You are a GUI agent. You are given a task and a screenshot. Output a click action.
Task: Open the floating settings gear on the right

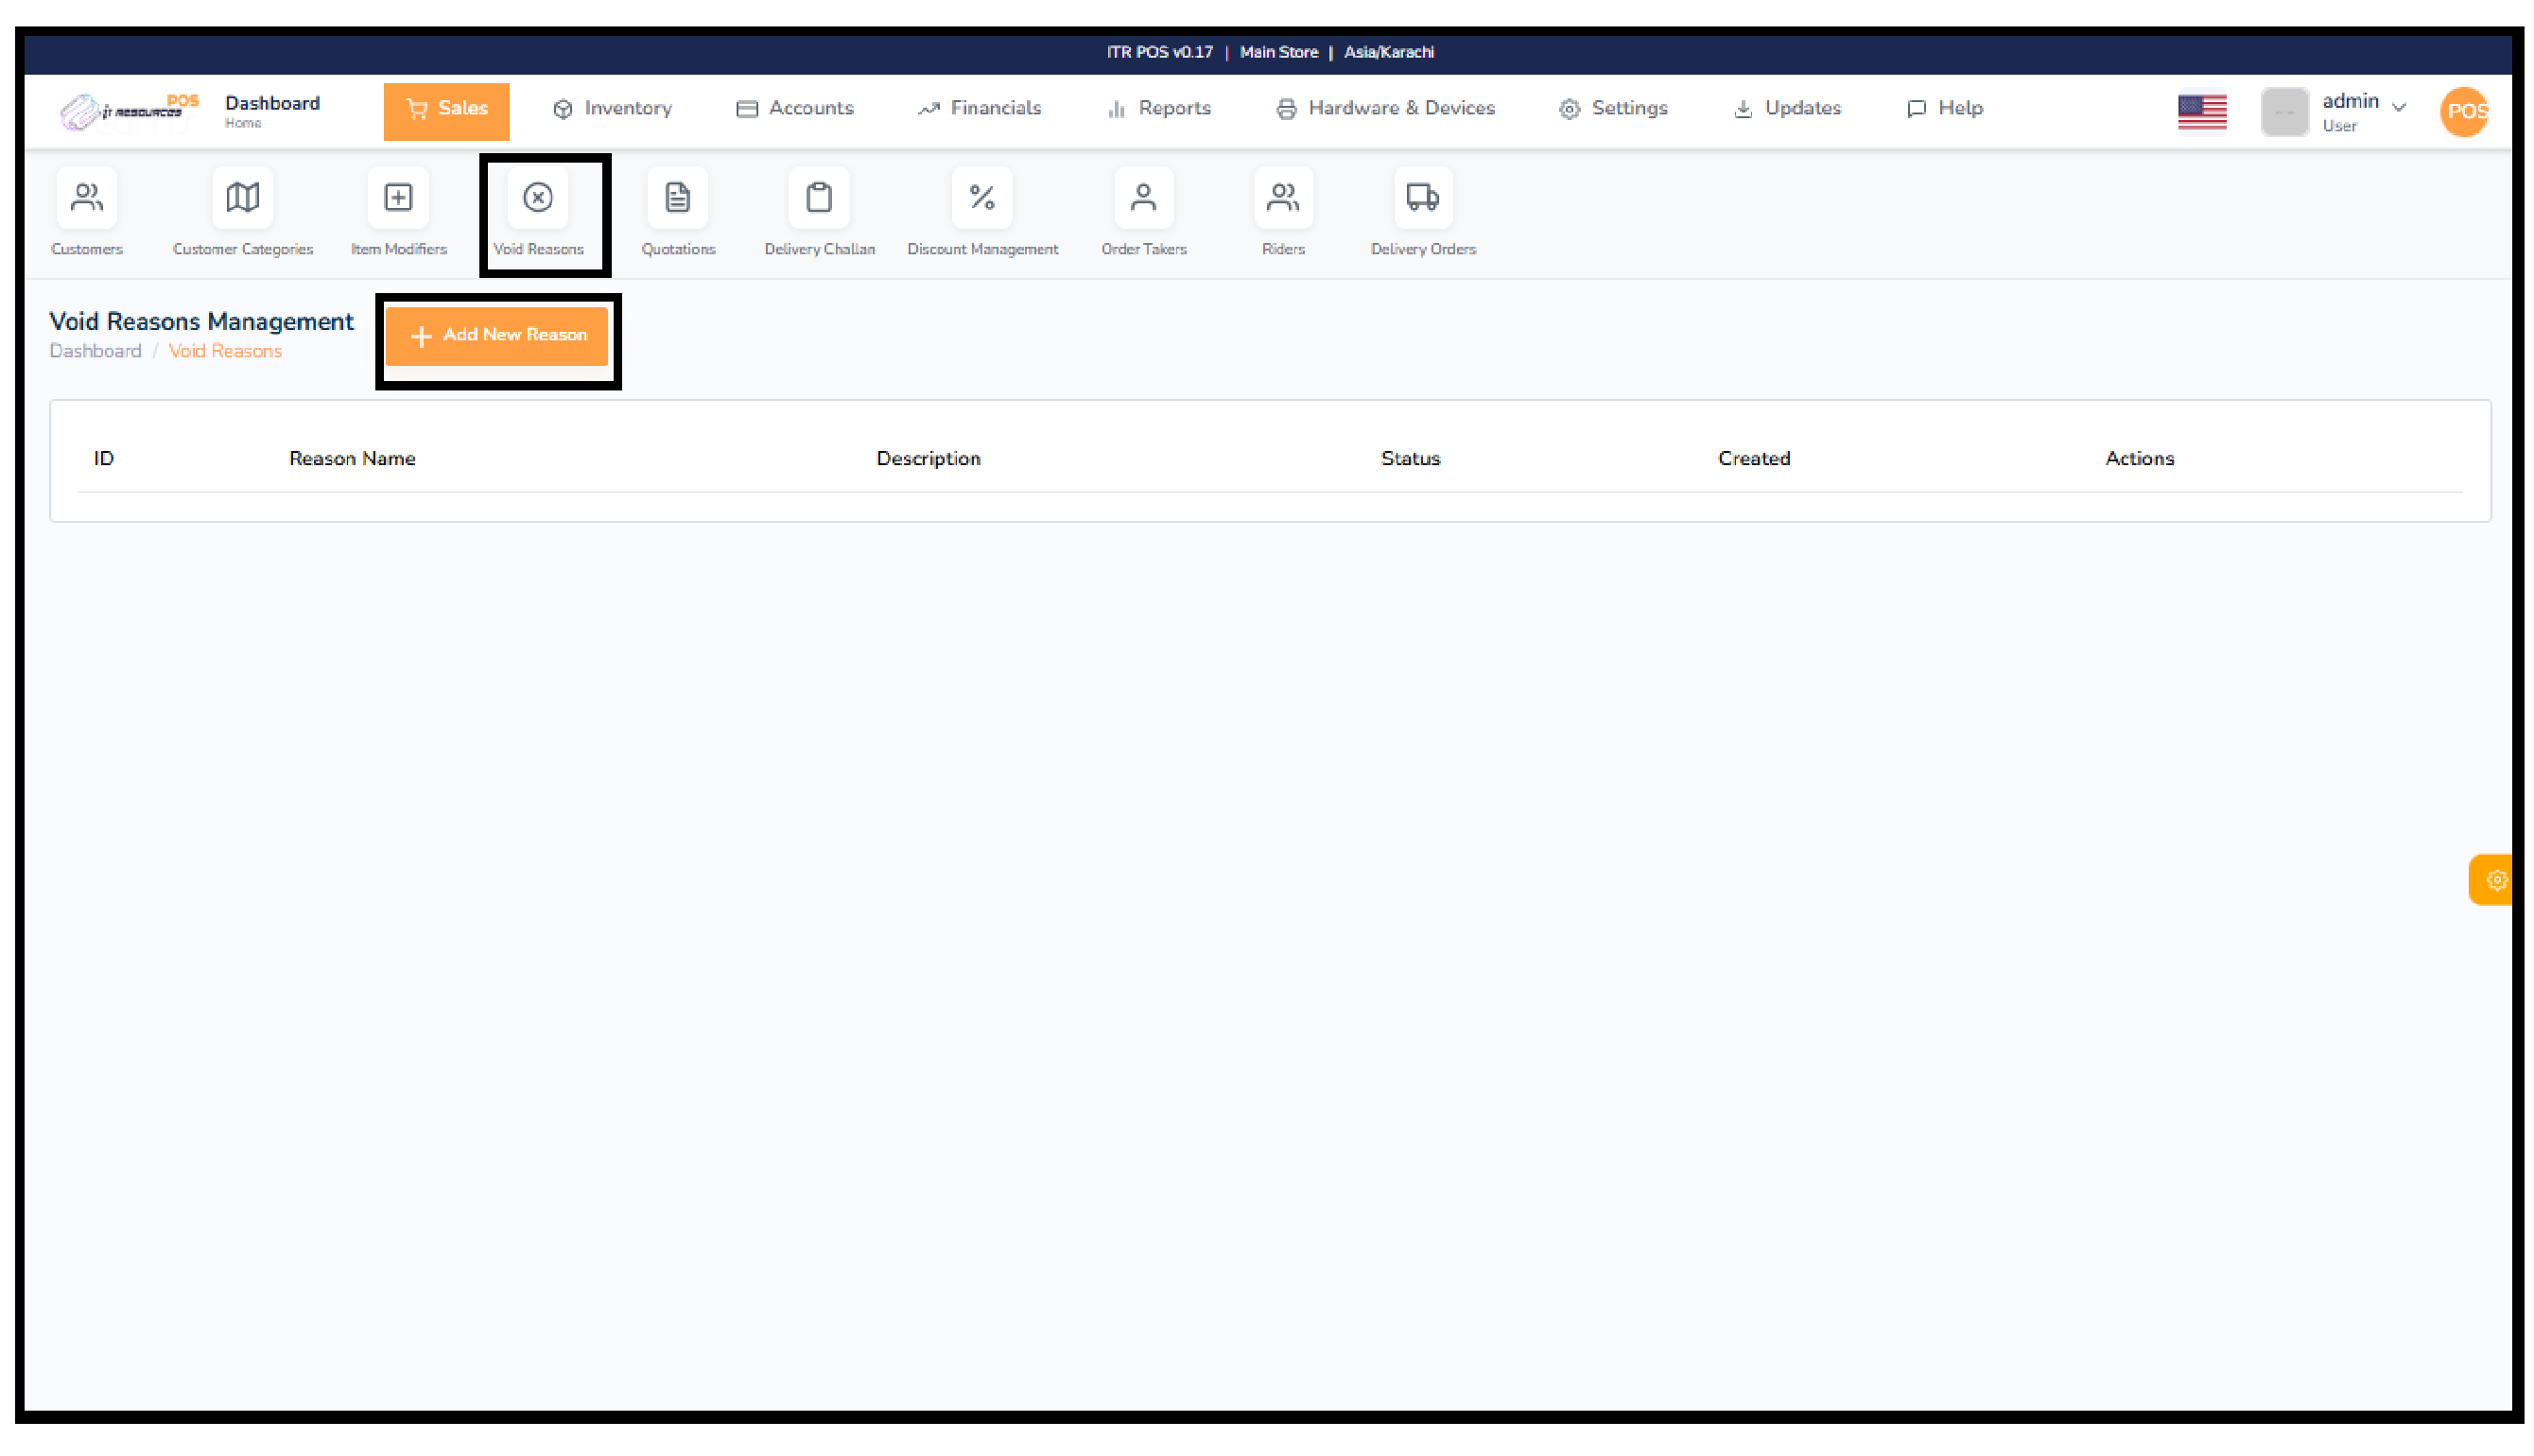(2496, 880)
